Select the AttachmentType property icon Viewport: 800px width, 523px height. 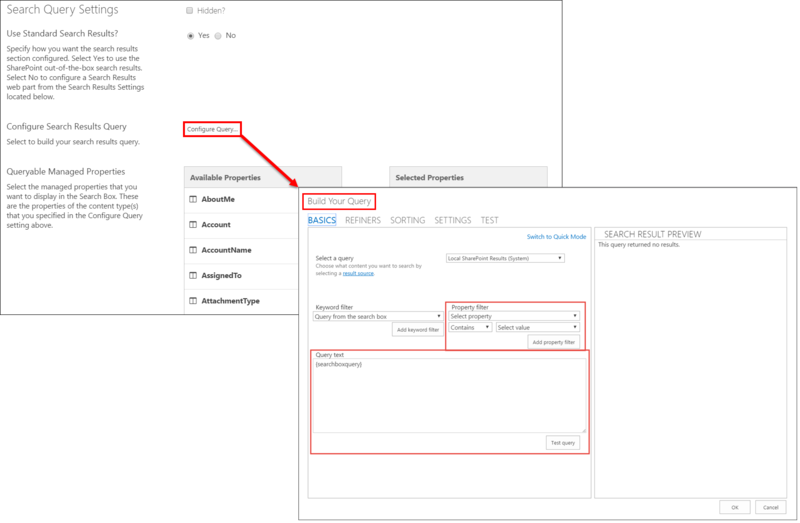tap(193, 300)
